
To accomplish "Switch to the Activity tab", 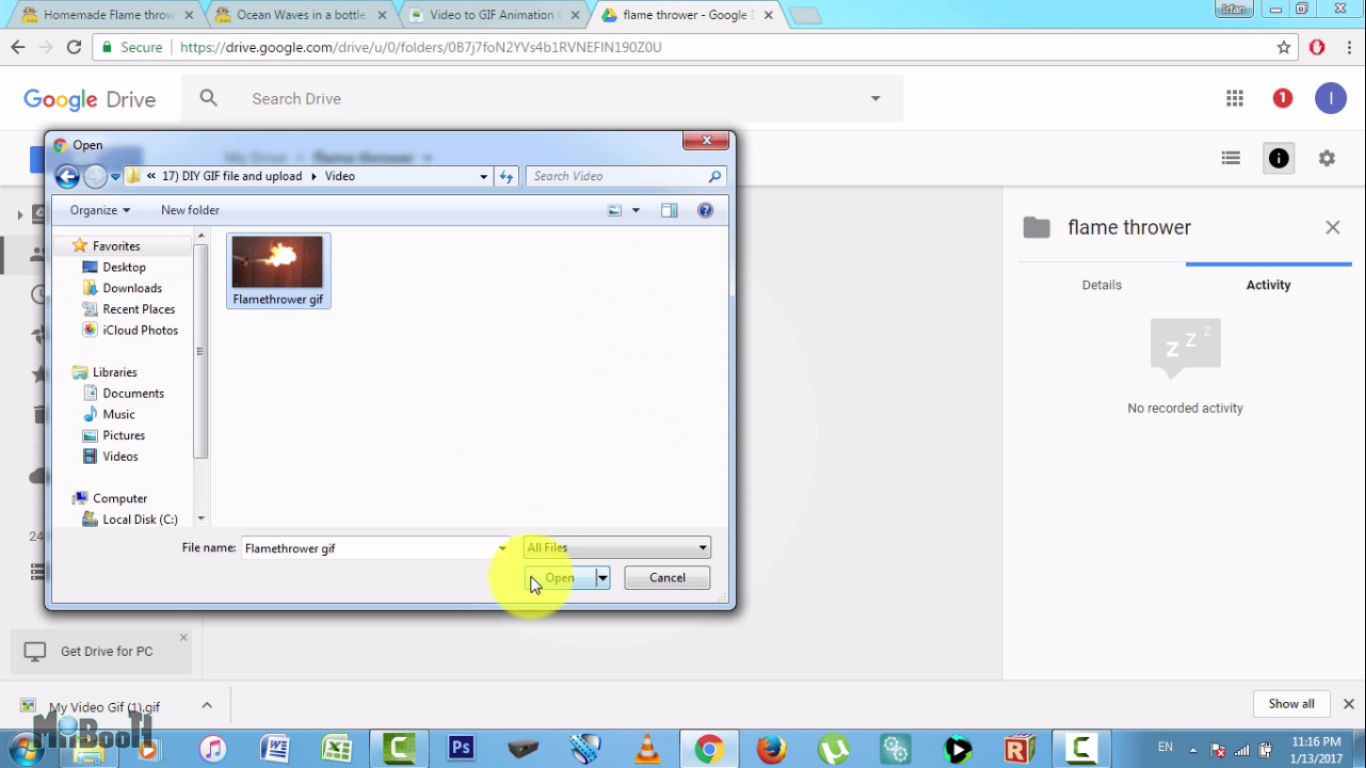I will pos(1268,285).
